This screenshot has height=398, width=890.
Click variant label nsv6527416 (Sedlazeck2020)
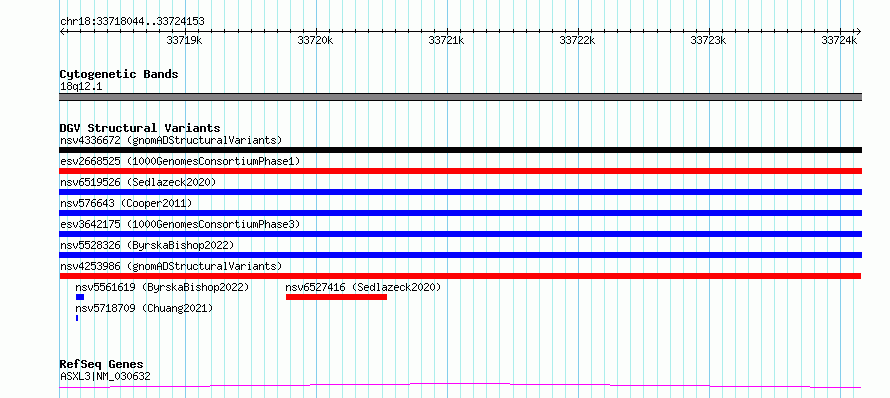point(363,287)
